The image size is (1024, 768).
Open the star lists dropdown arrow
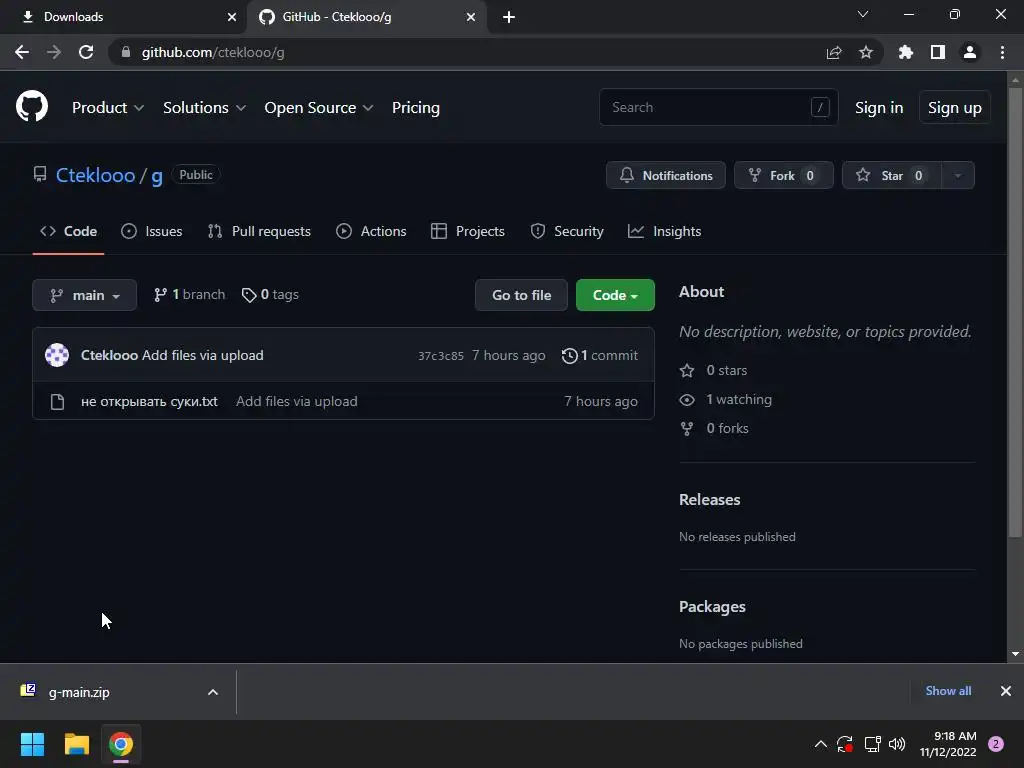coord(957,175)
